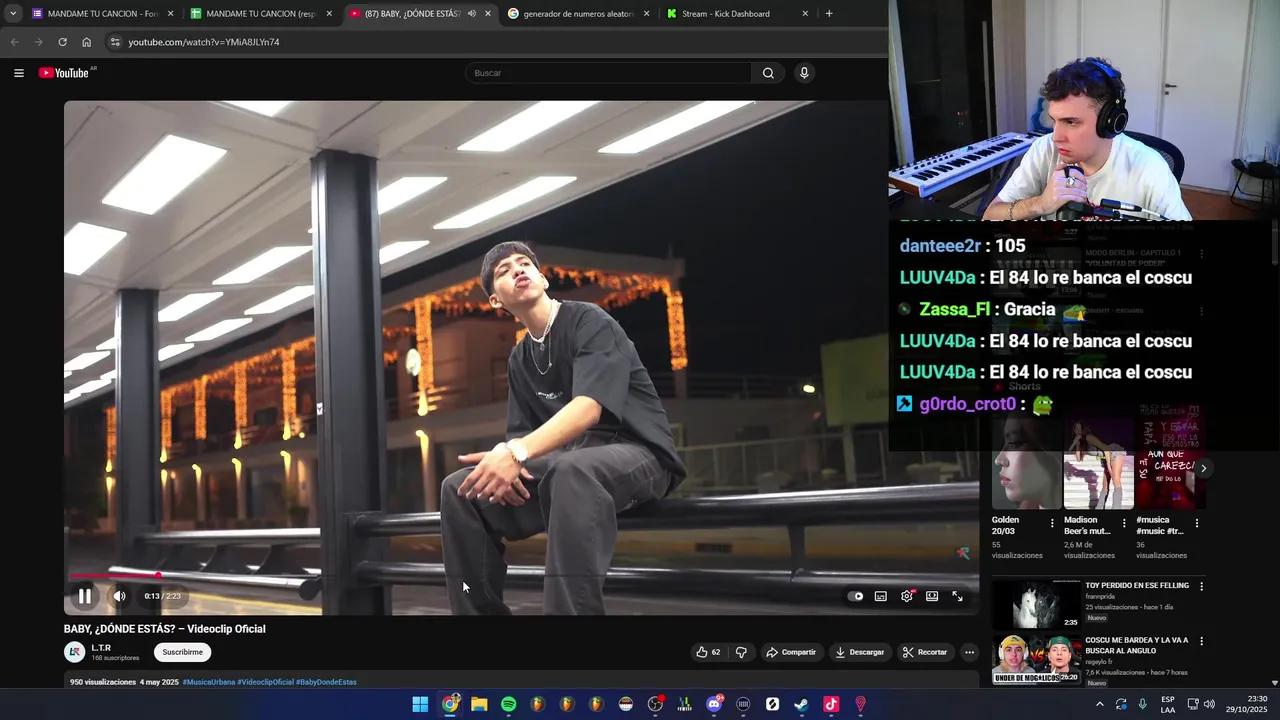Switch to the generador de numeros aleatorios tab
Image resolution: width=1280 pixels, height=720 pixels.
pos(579,14)
